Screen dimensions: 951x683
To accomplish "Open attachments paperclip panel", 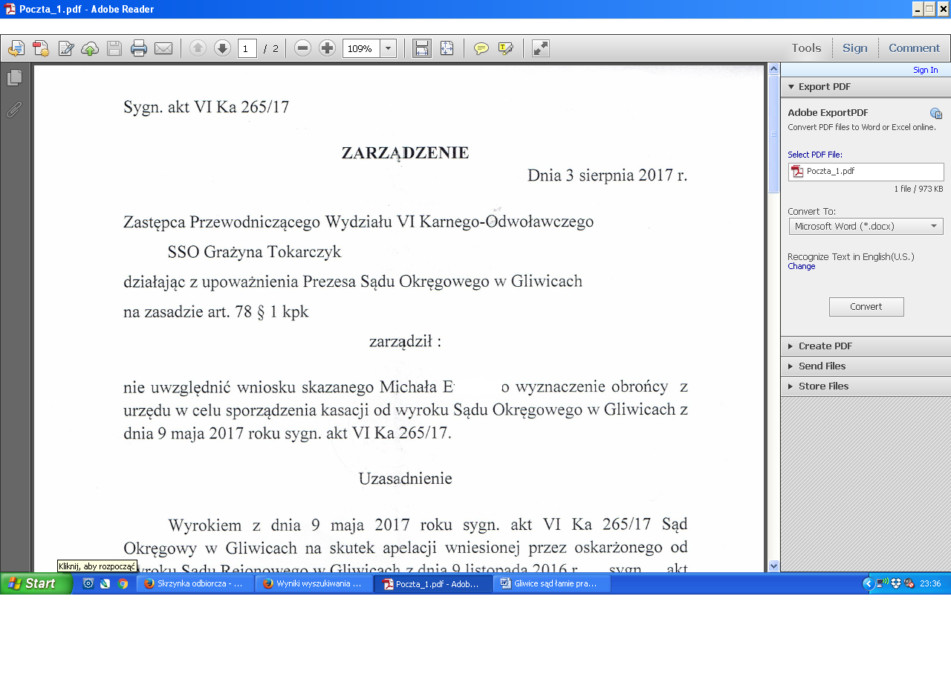I will (x=14, y=109).
